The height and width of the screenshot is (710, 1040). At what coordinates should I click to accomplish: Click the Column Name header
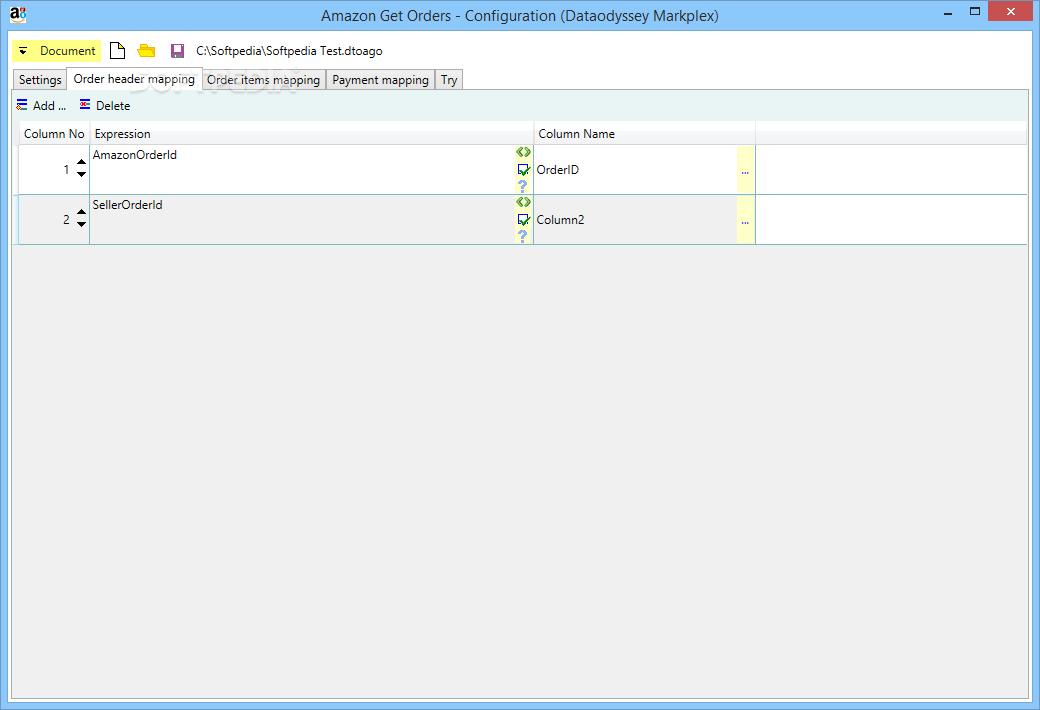click(645, 133)
